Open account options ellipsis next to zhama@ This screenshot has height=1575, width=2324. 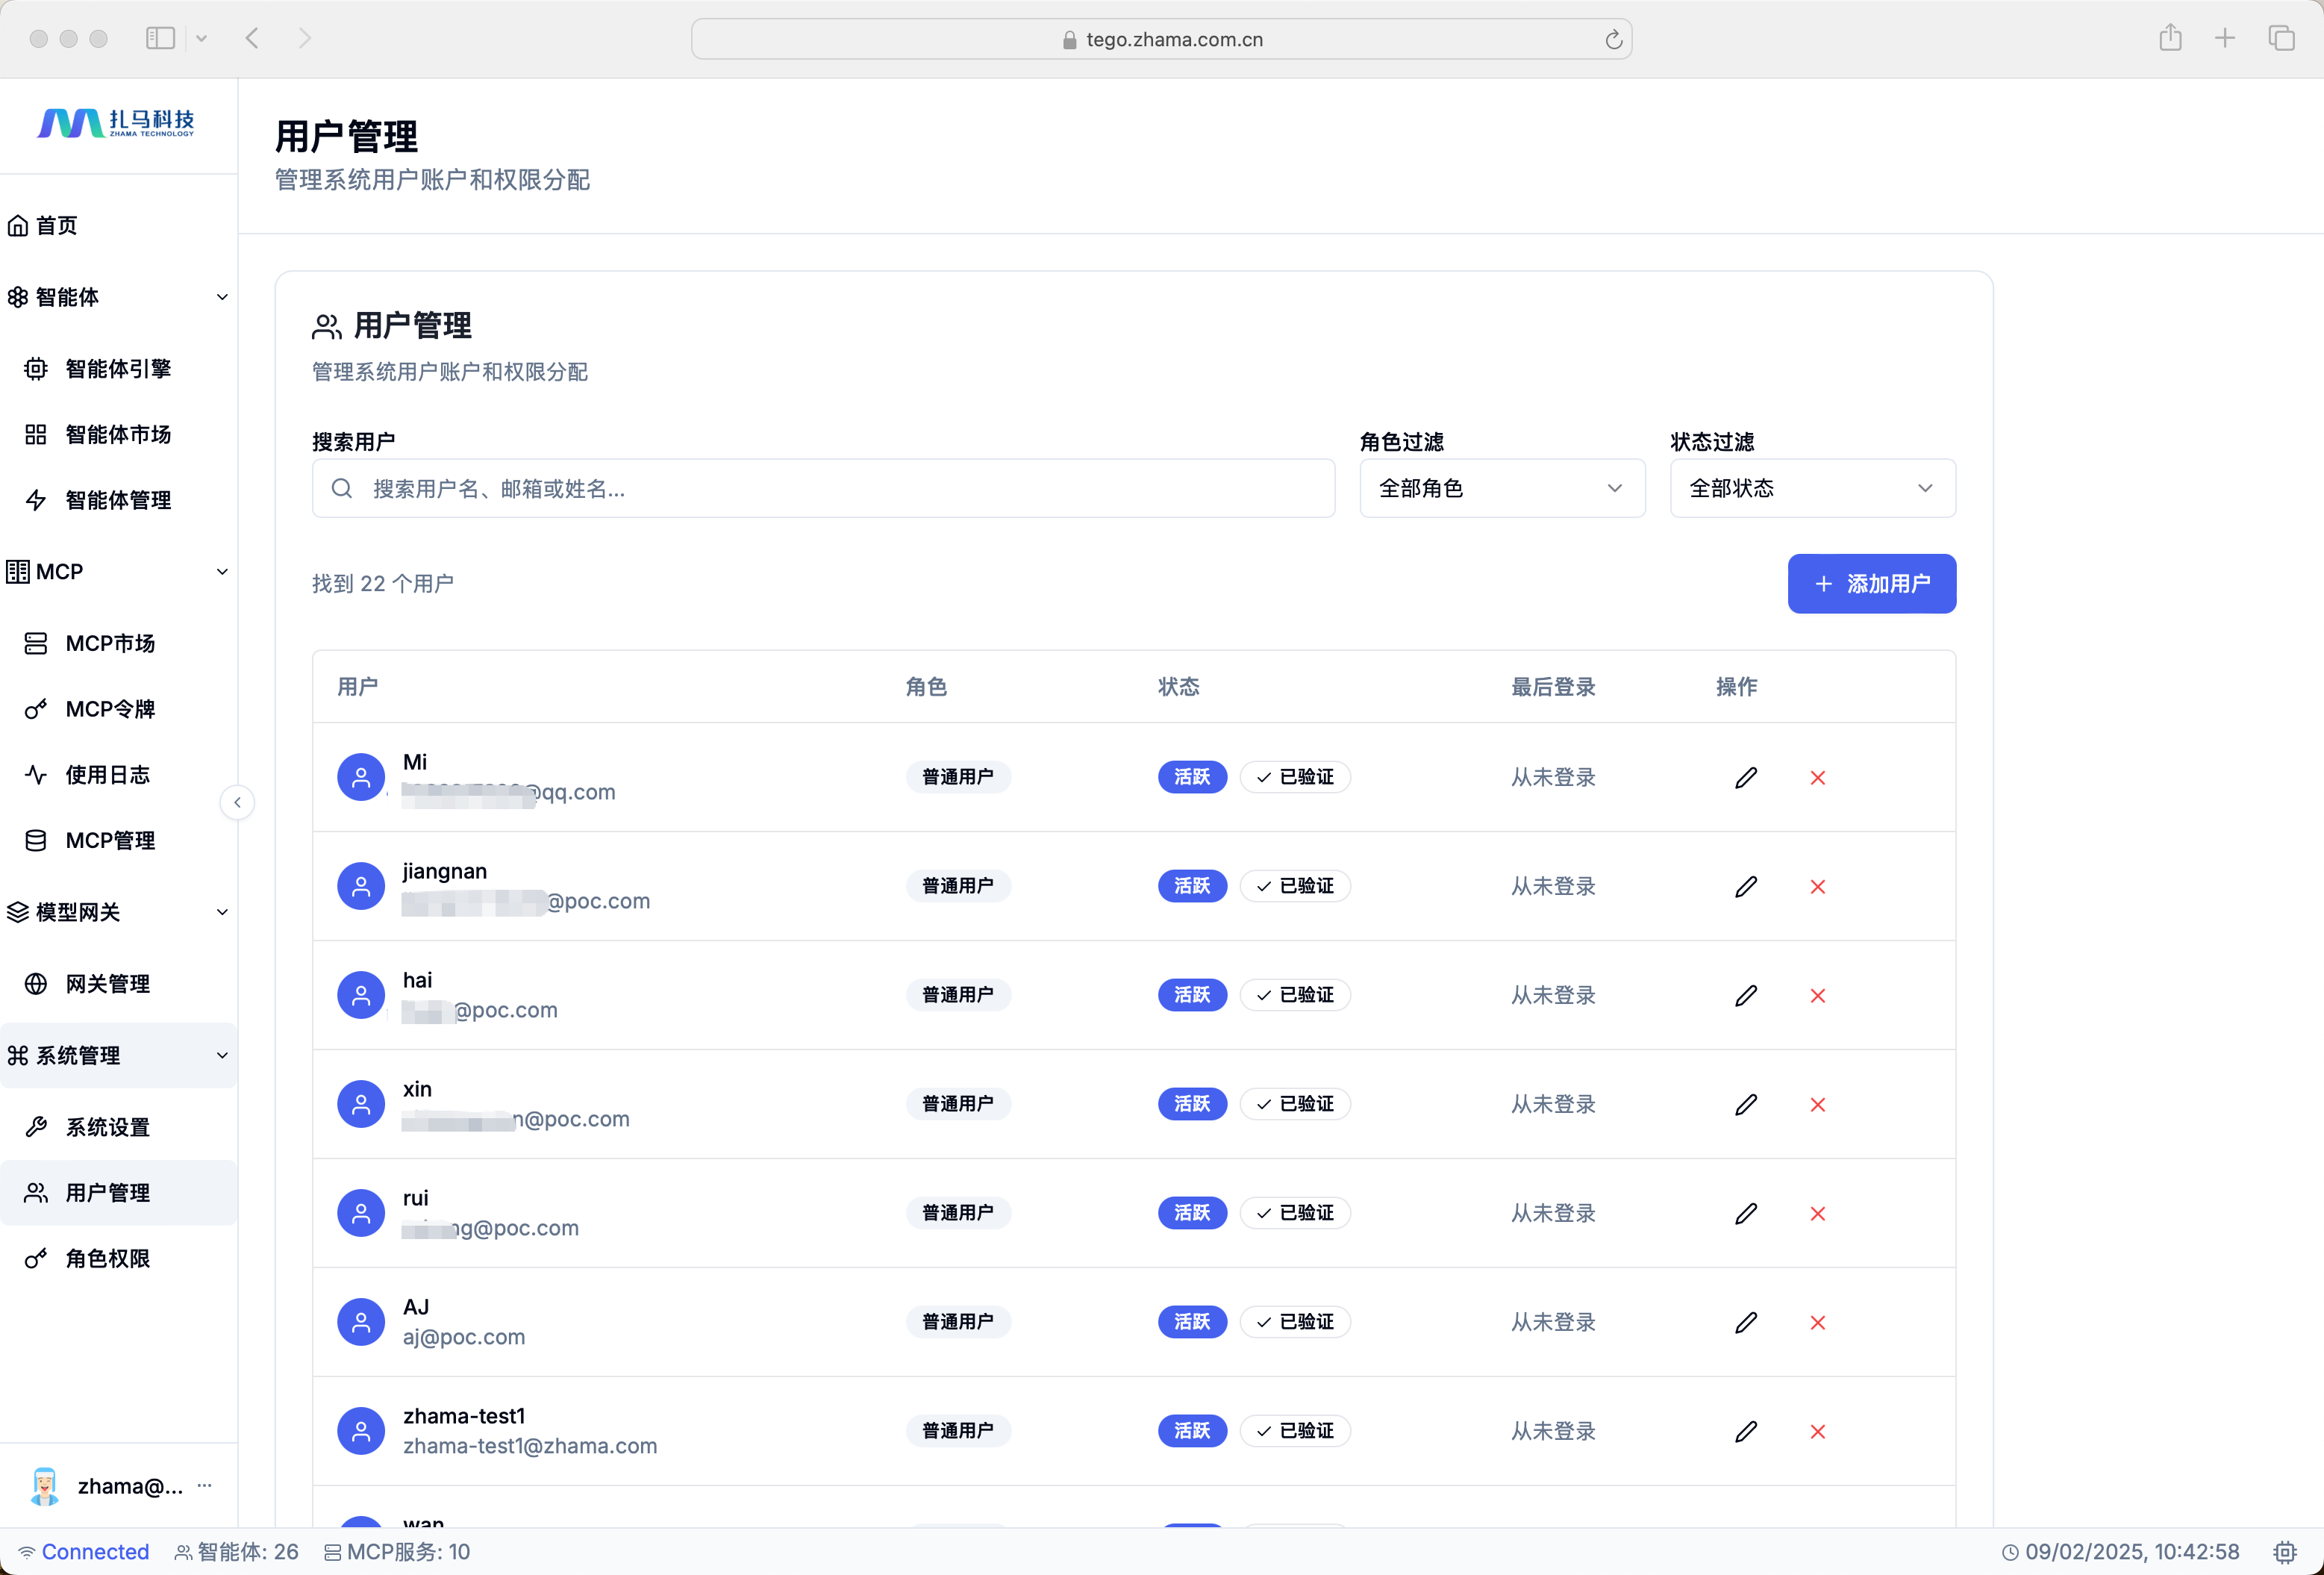pos(205,1485)
